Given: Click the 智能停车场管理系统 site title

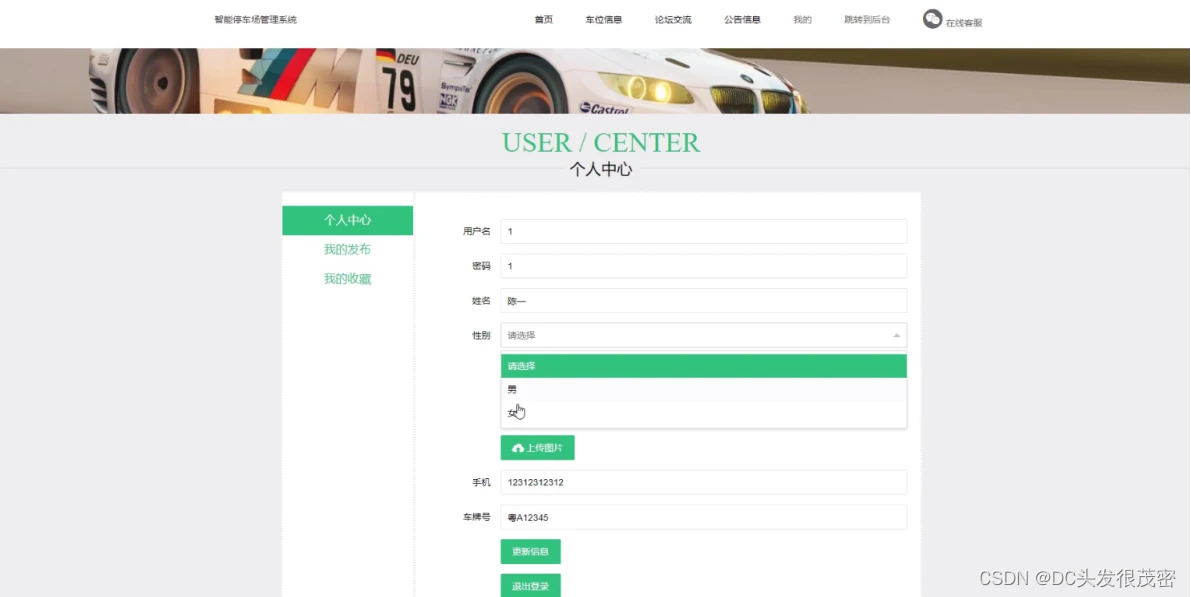Looking at the screenshot, I should tap(255, 20).
